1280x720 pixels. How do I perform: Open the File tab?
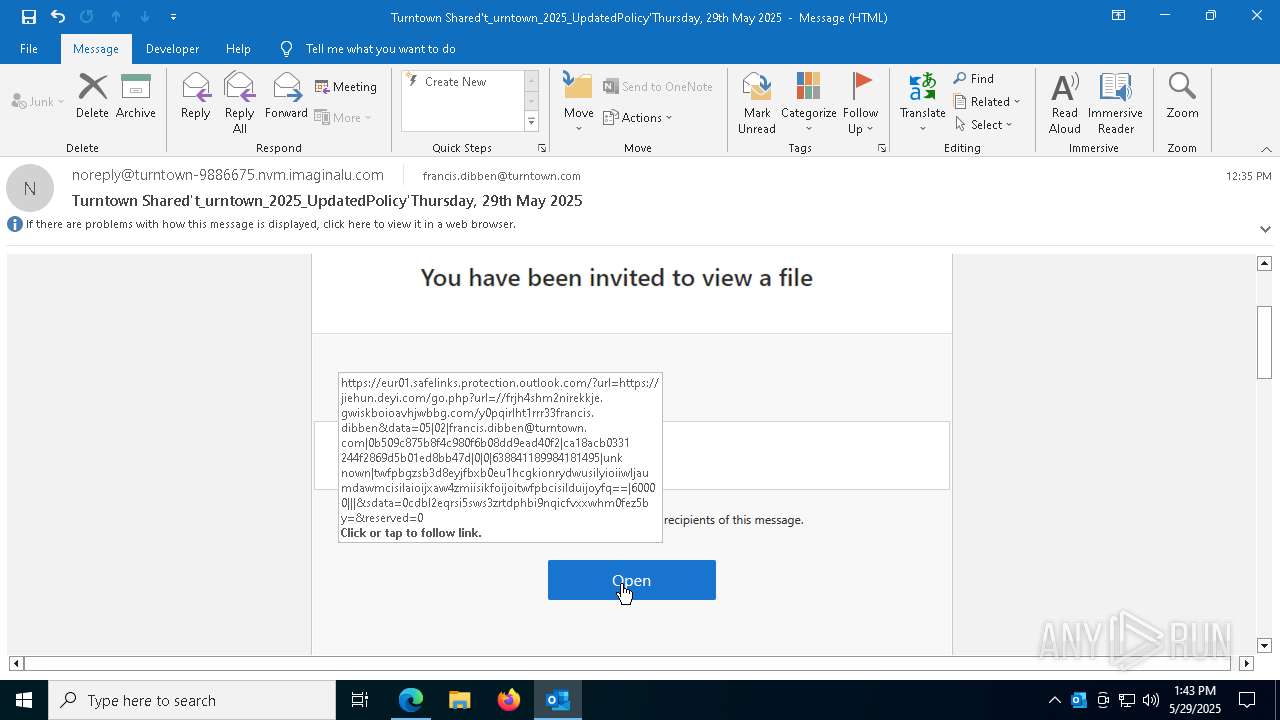(x=29, y=49)
